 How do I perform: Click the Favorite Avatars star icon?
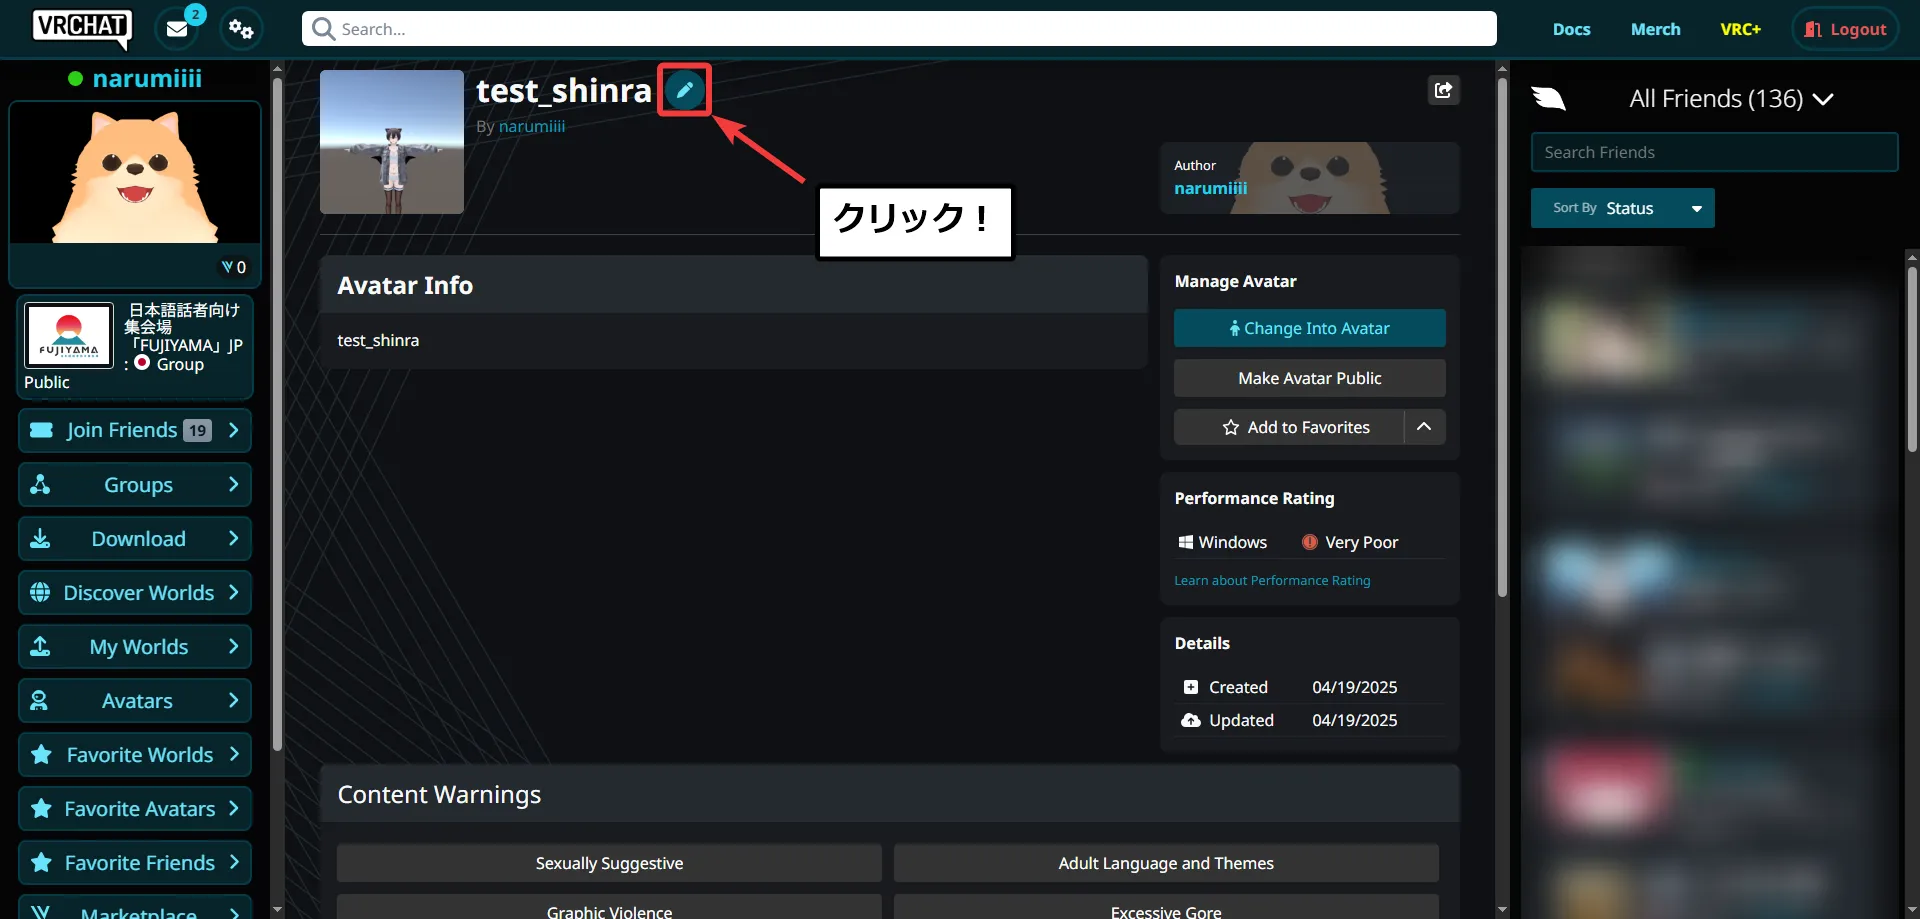(x=41, y=809)
